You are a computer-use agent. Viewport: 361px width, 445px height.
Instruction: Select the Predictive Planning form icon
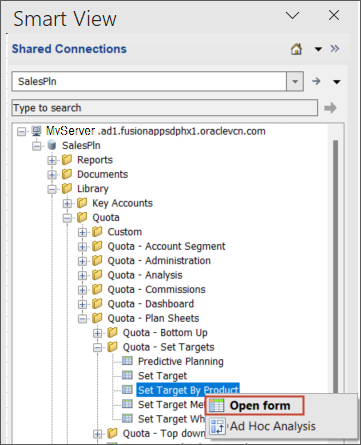[x=127, y=361]
